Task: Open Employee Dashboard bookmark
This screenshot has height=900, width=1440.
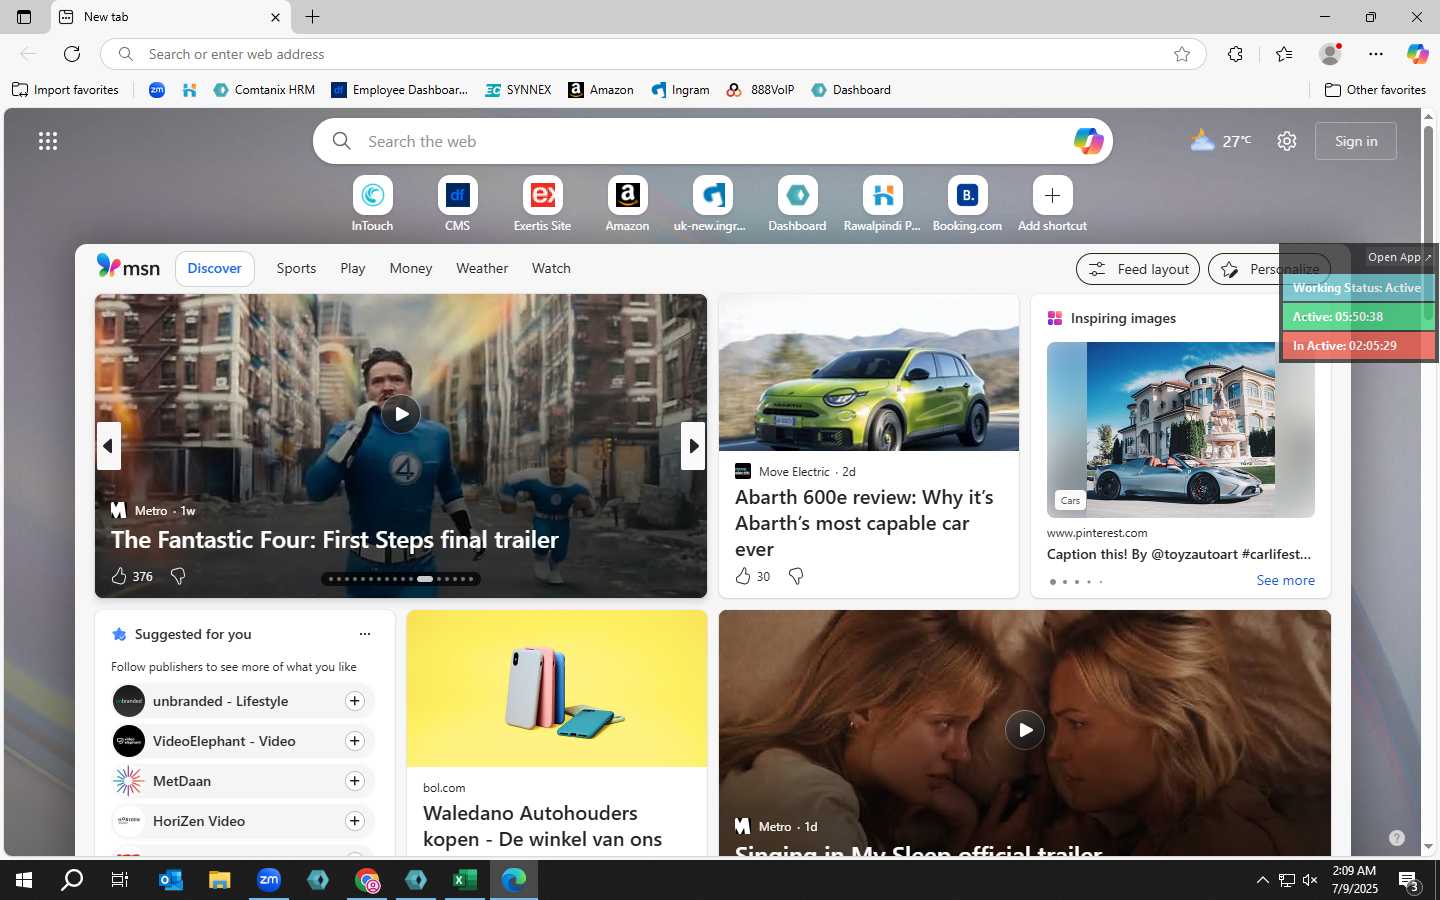Action: pyautogui.click(x=400, y=90)
